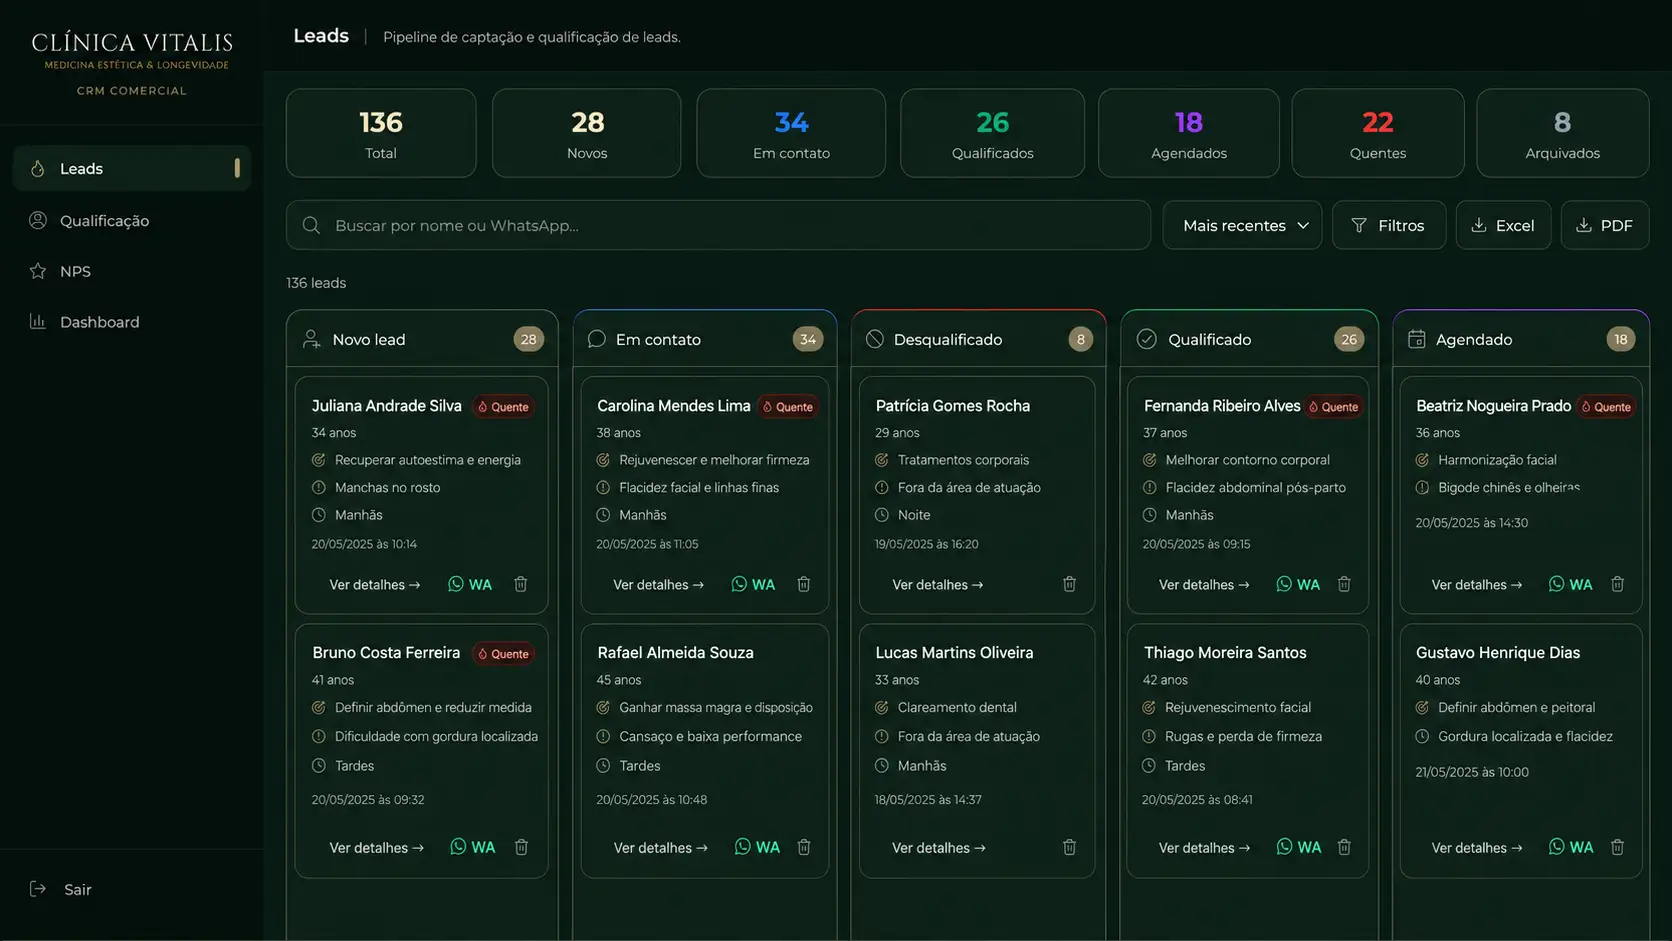Remove Patrícia Gomes Rocha using trash icon
The height and width of the screenshot is (941, 1672).
click(1069, 584)
